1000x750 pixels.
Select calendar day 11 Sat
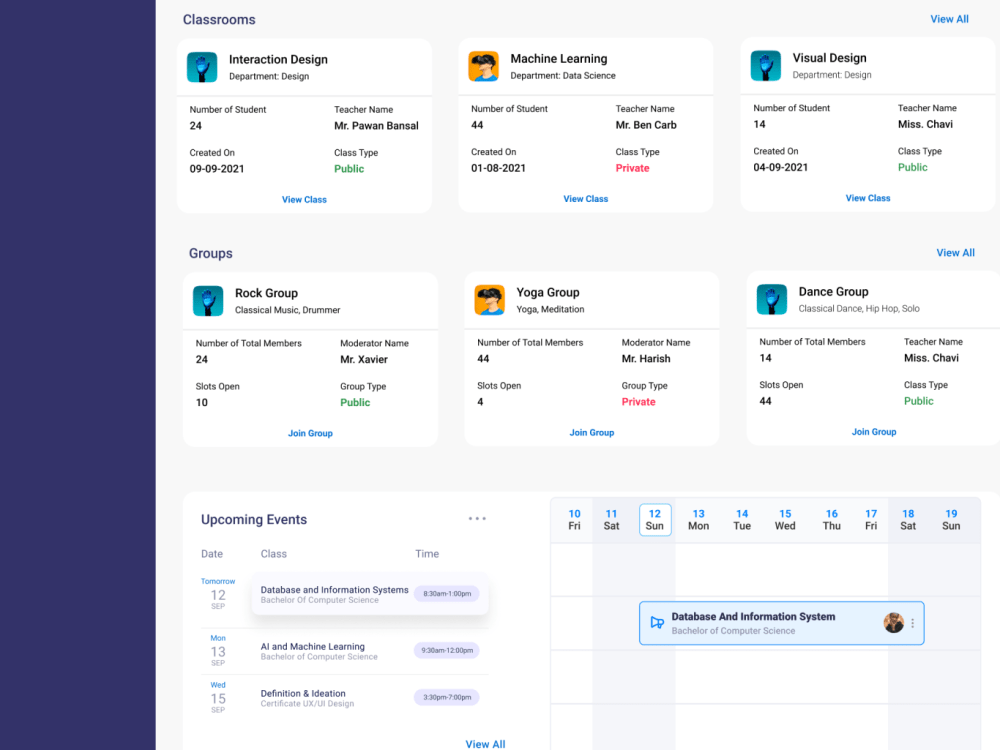pyautogui.click(x=611, y=520)
